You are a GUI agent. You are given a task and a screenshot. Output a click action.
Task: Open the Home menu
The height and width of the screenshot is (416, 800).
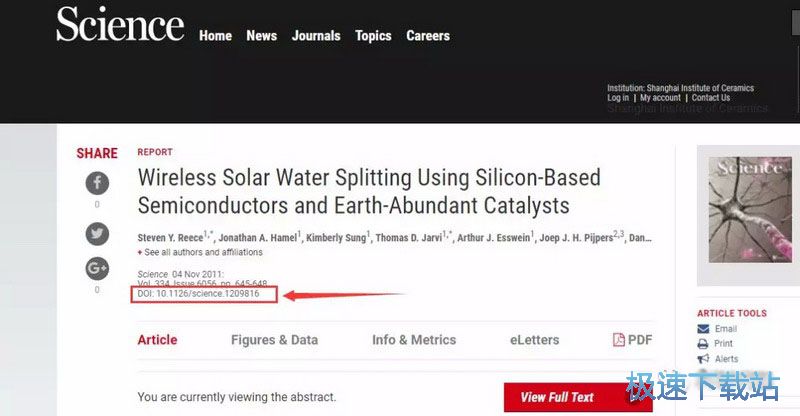point(215,36)
